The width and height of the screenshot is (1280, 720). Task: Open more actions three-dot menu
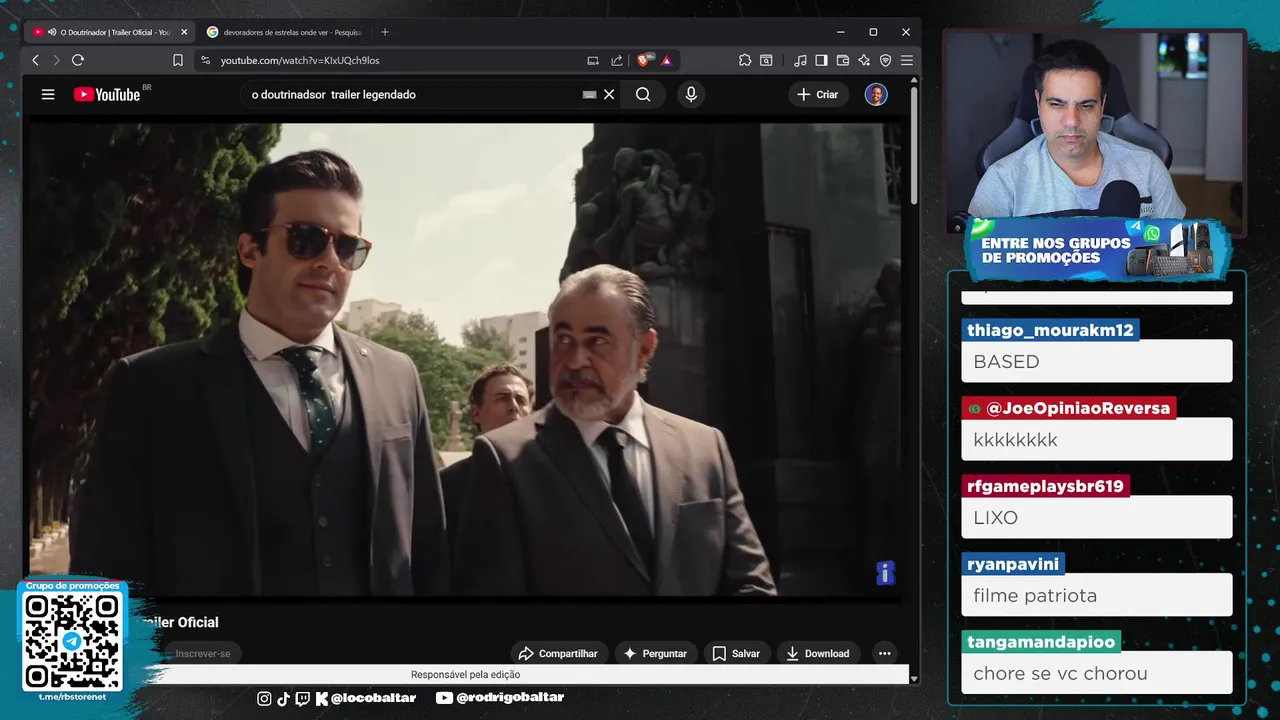(884, 653)
